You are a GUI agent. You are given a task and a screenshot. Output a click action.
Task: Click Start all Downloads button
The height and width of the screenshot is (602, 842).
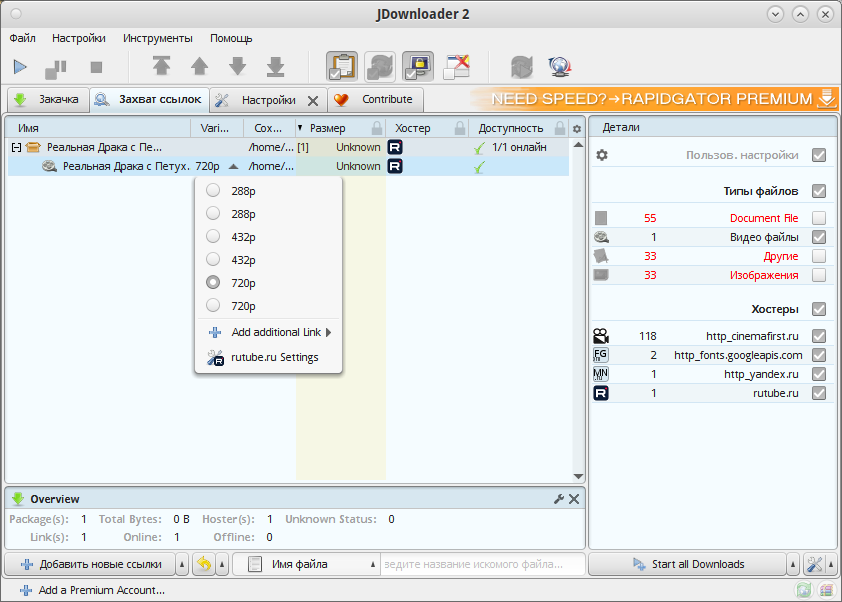688,564
